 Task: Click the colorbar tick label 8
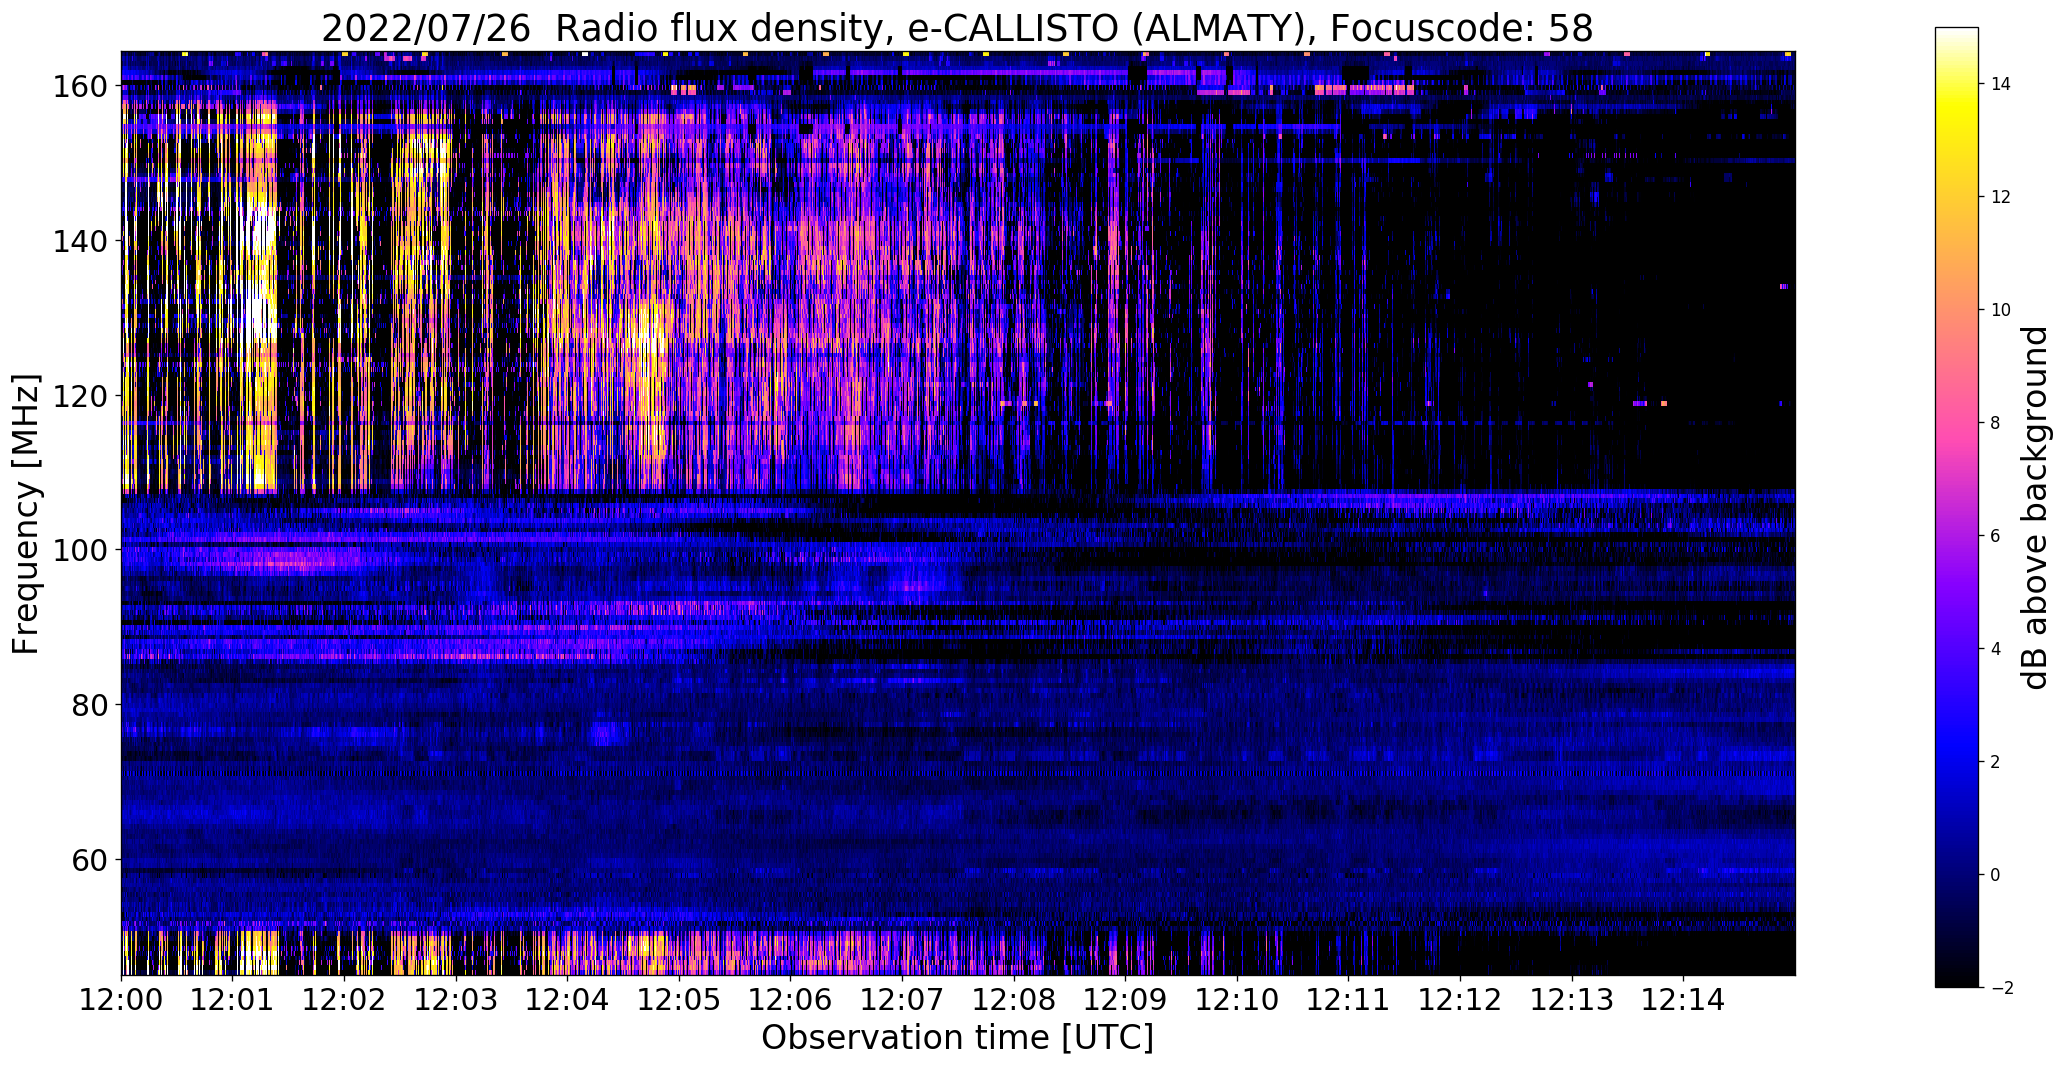1996,423
